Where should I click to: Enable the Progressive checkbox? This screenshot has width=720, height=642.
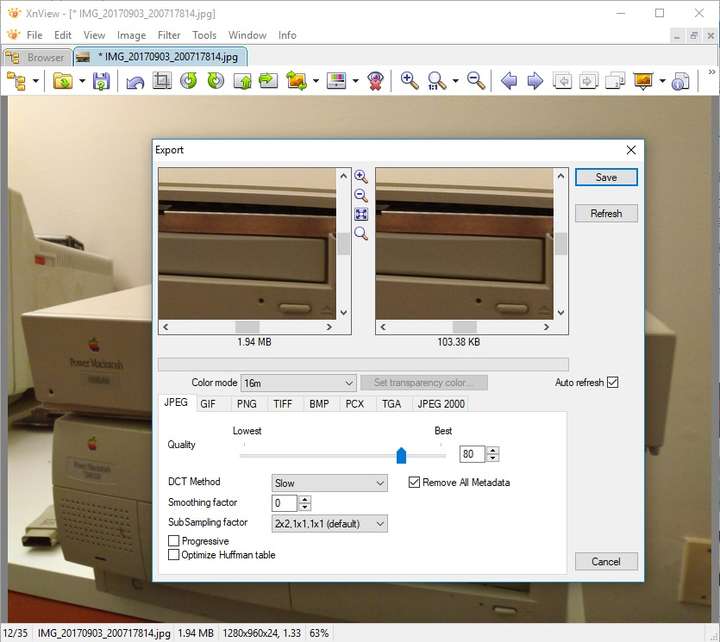(x=174, y=541)
